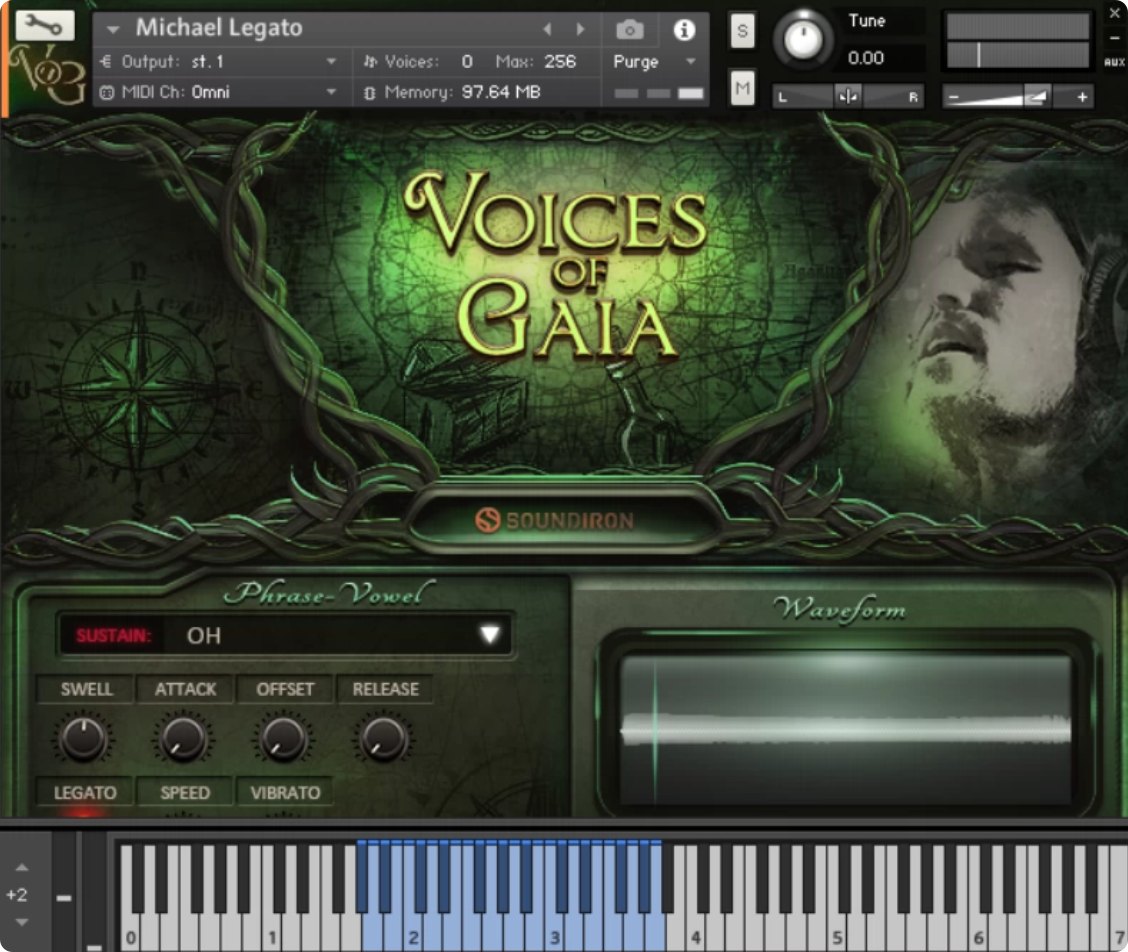The width and height of the screenshot is (1128, 952).
Task: Lower volume with minus button
Action: [954, 96]
